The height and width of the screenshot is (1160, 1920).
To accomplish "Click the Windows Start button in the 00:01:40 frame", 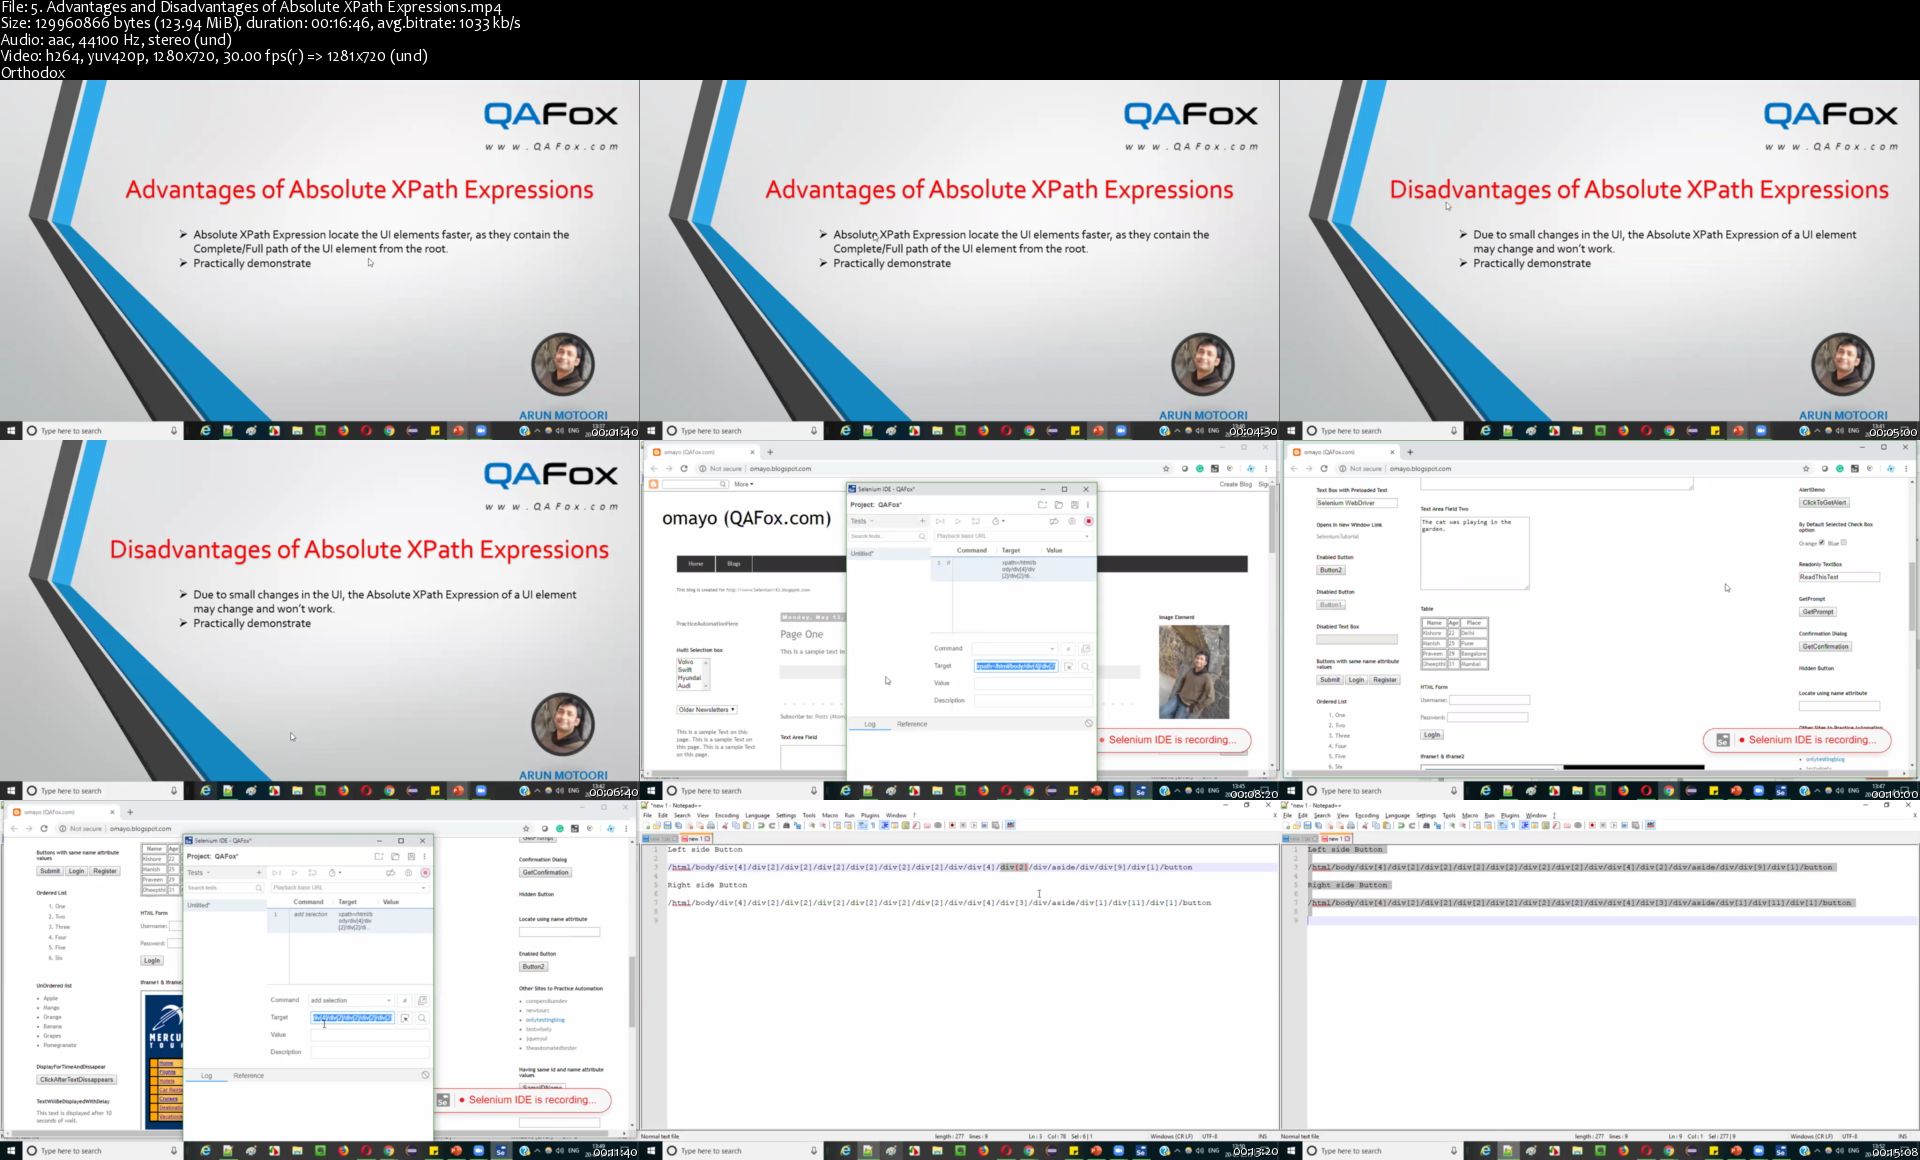I will coord(11,430).
